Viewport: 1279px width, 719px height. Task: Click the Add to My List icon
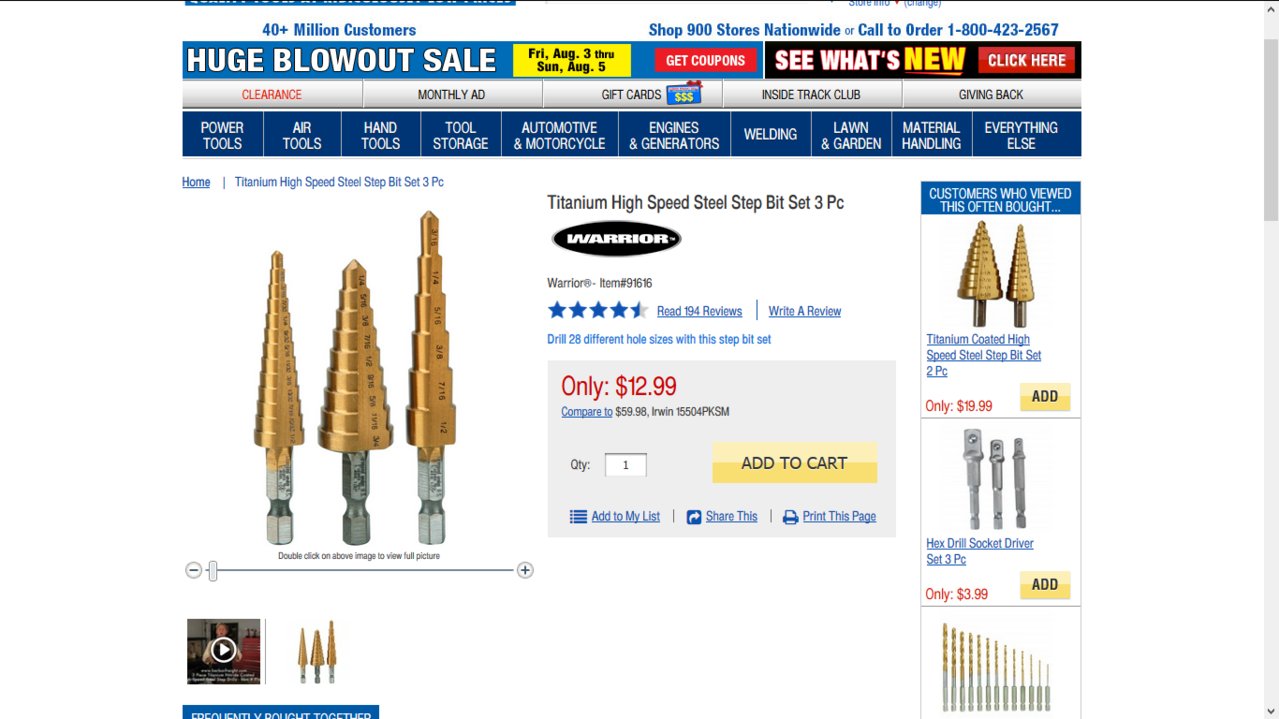point(578,517)
